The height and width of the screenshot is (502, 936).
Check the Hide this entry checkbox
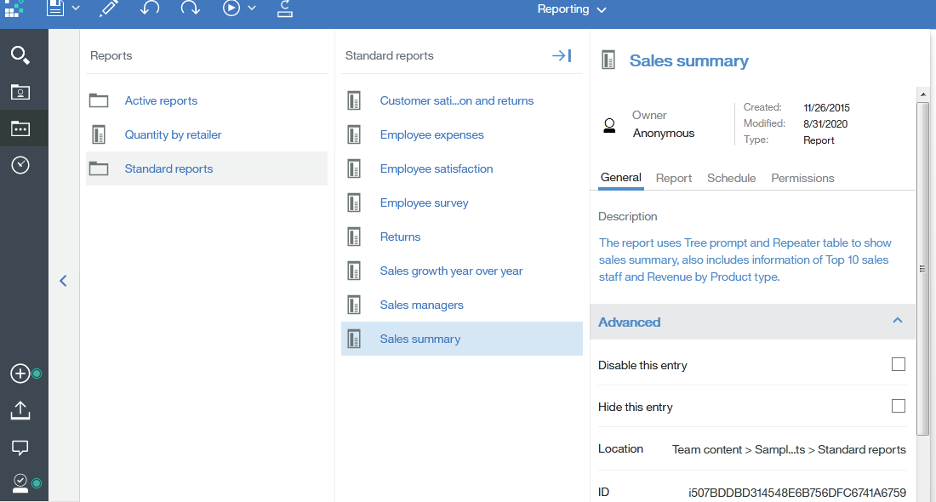pyautogui.click(x=898, y=406)
